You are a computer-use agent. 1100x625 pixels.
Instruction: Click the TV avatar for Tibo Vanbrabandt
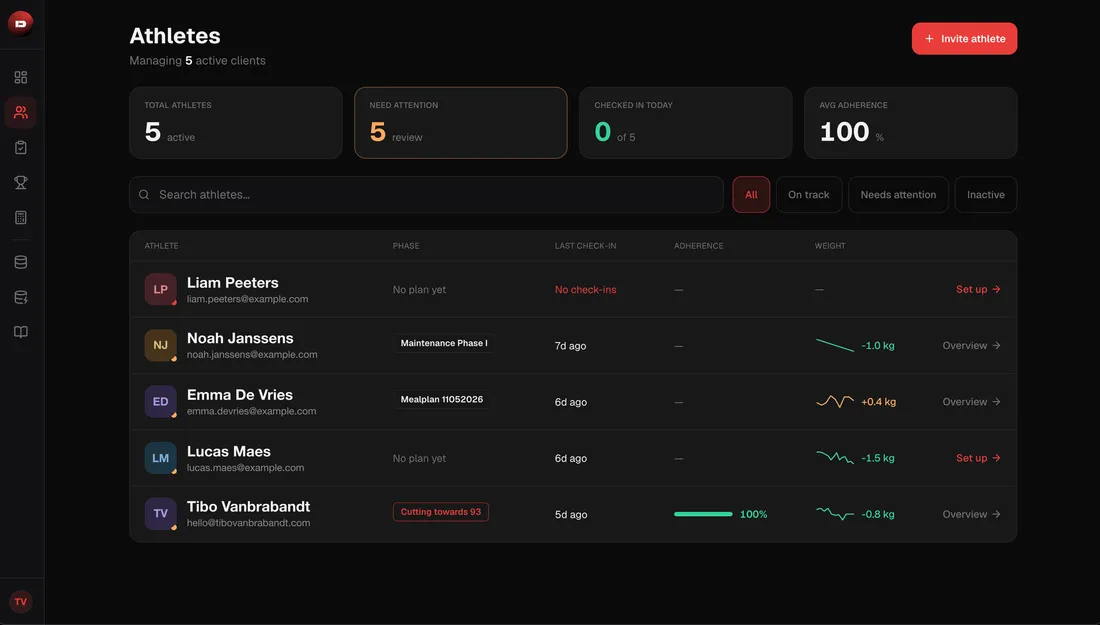161,513
